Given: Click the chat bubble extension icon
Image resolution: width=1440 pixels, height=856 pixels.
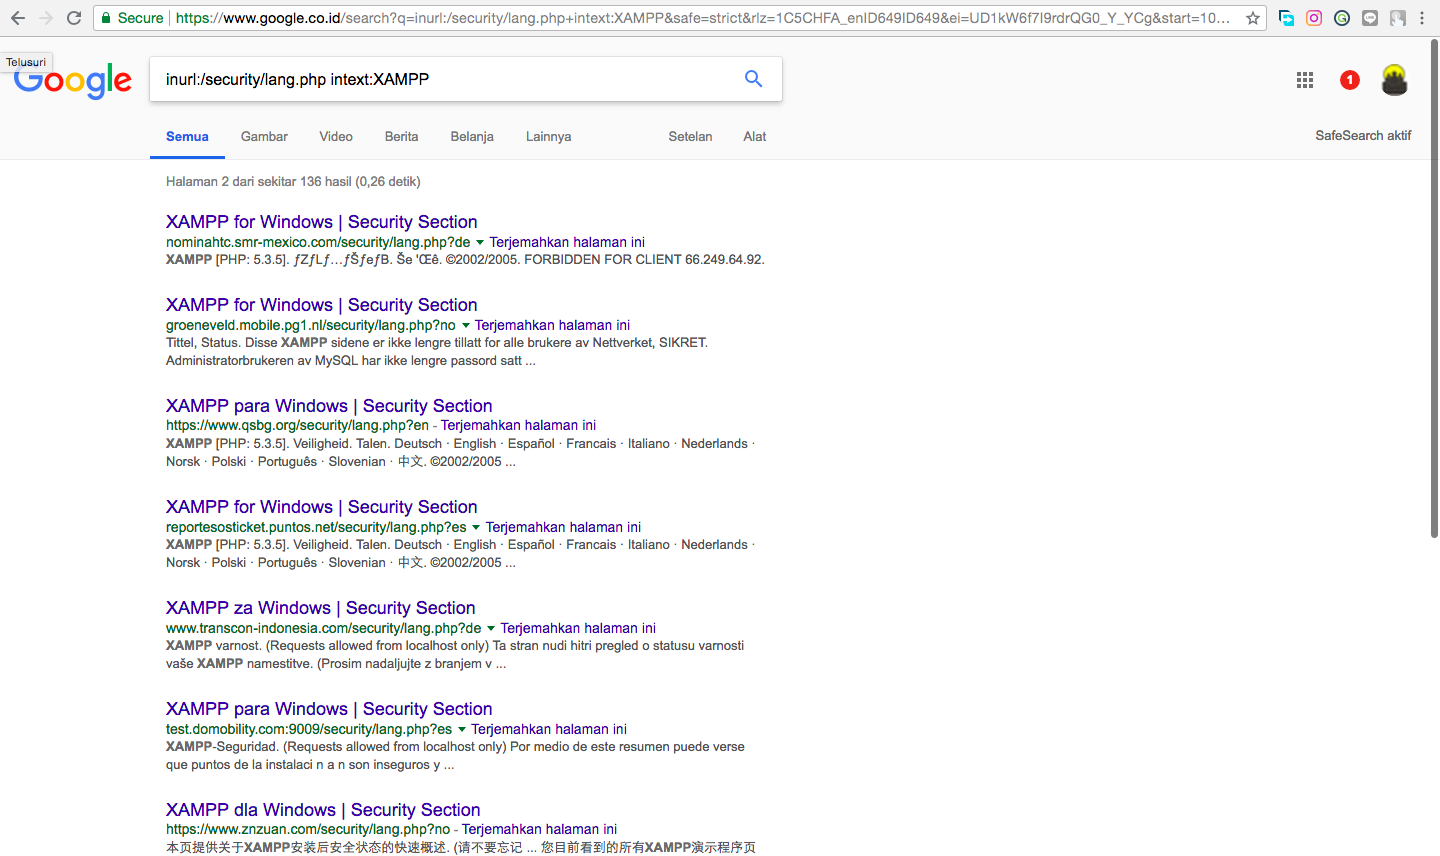Looking at the screenshot, I should coord(1370,18).
